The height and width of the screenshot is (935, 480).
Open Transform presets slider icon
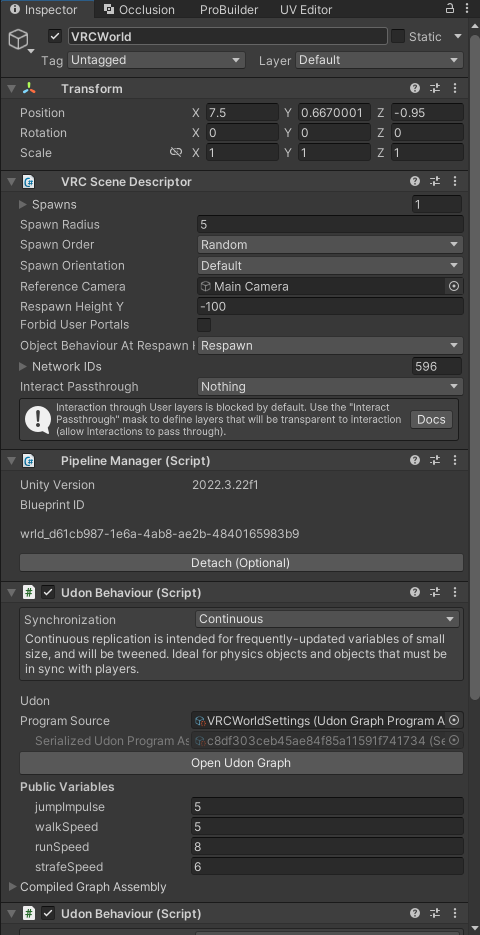pyautogui.click(x=435, y=88)
